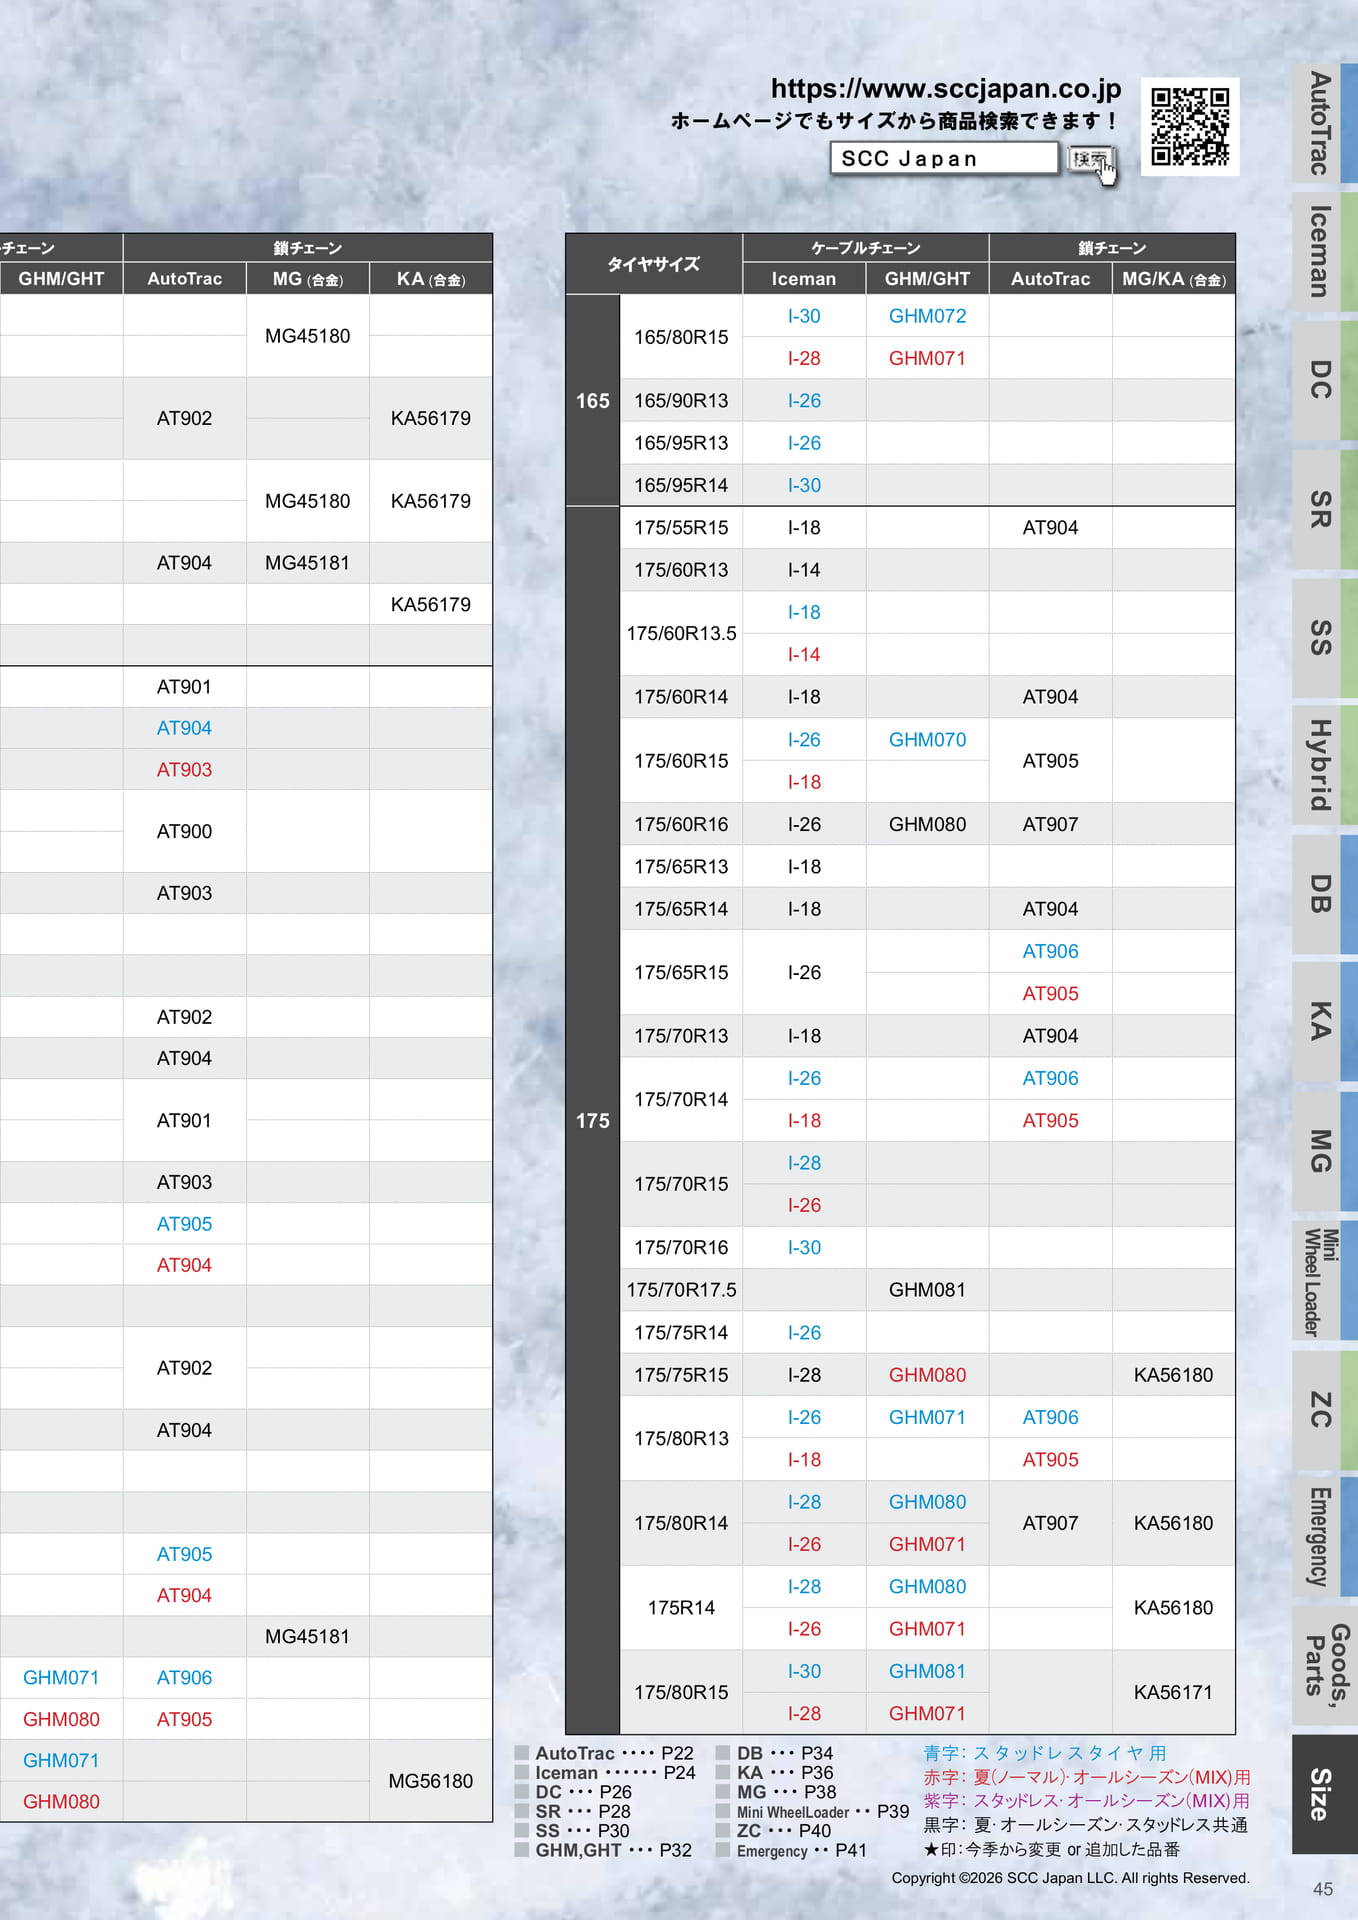This screenshot has height=1920, width=1358.
Task: Select the DC side tab
Action: click(1324, 380)
